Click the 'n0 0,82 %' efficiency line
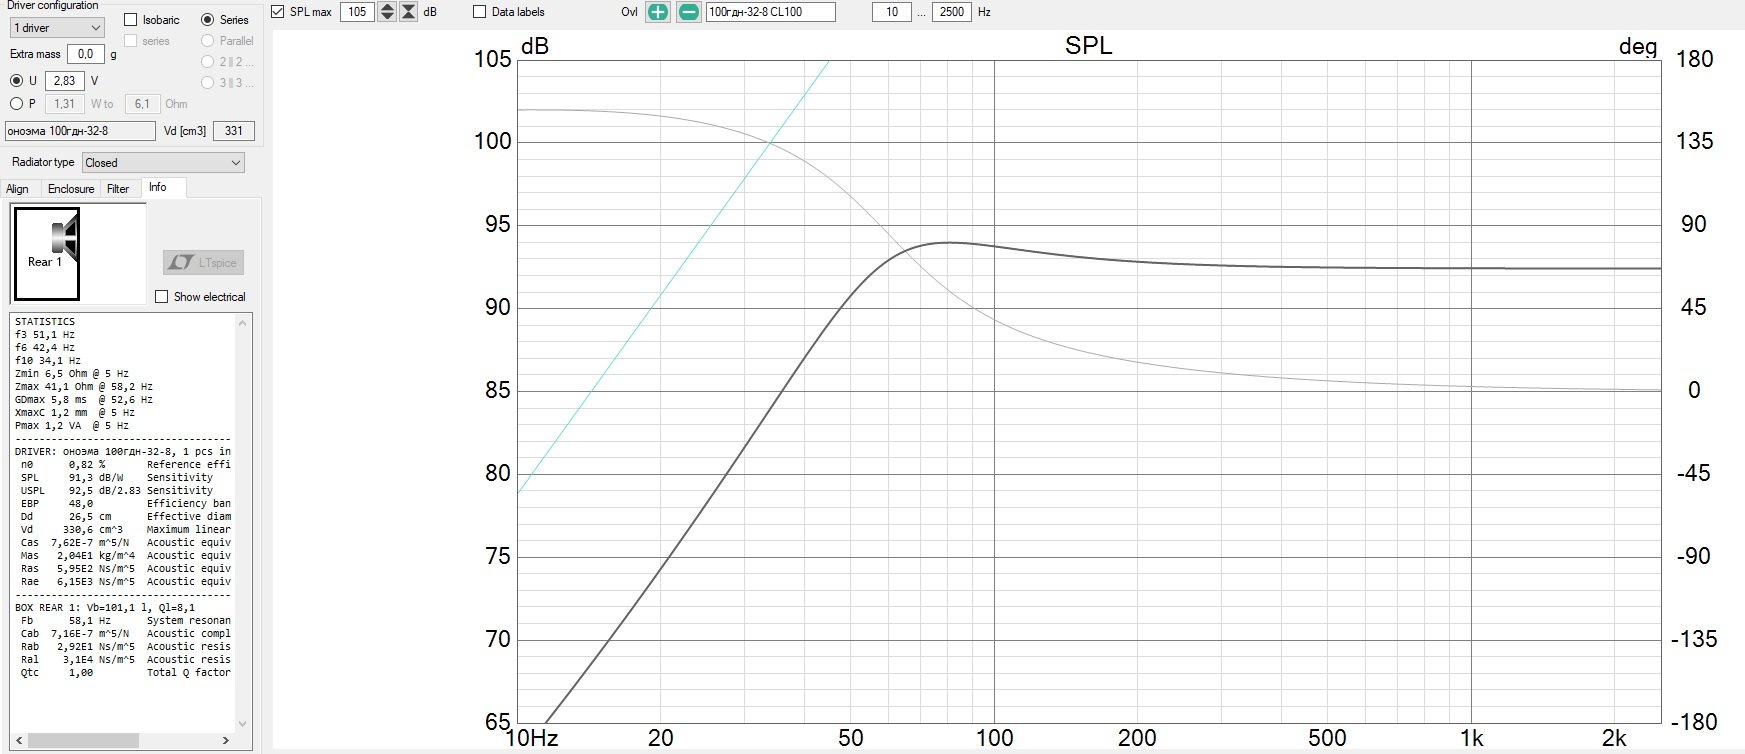The height and width of the screenshot is (754, 1745). tap(126, 465)
